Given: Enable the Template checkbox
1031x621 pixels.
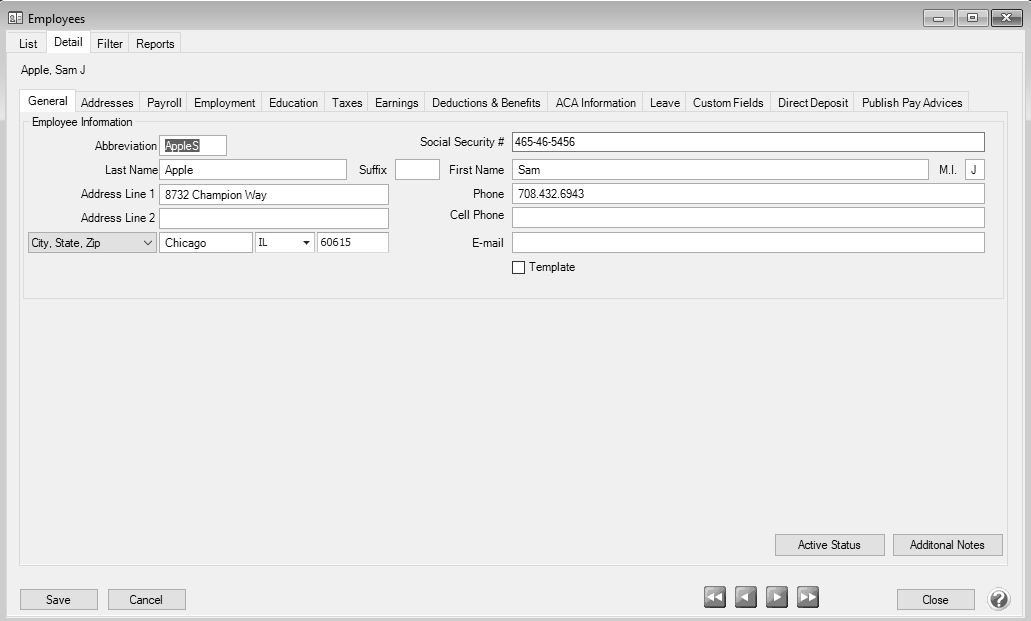Looking at the screenshot, I should (x=518, y=267).
